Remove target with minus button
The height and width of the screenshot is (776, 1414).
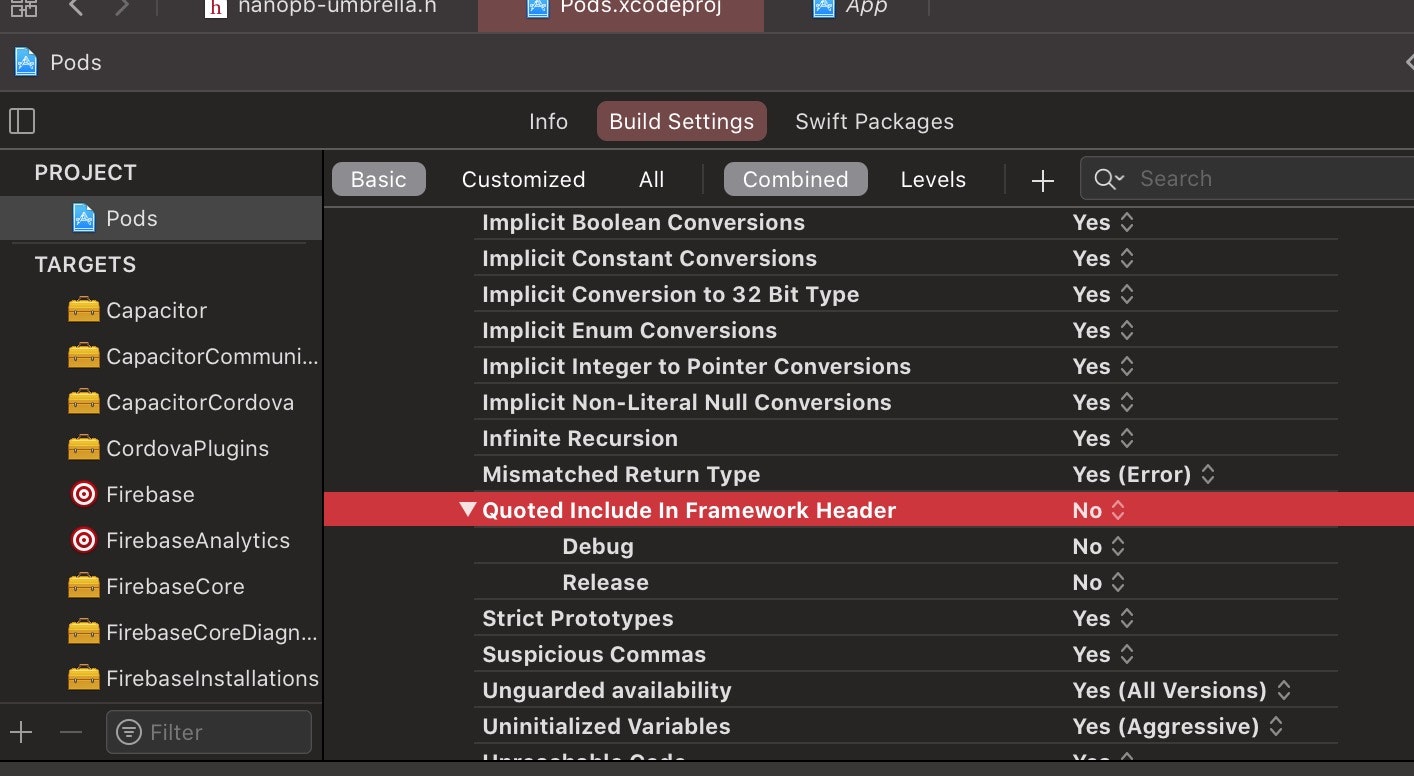tap(70, 732)
